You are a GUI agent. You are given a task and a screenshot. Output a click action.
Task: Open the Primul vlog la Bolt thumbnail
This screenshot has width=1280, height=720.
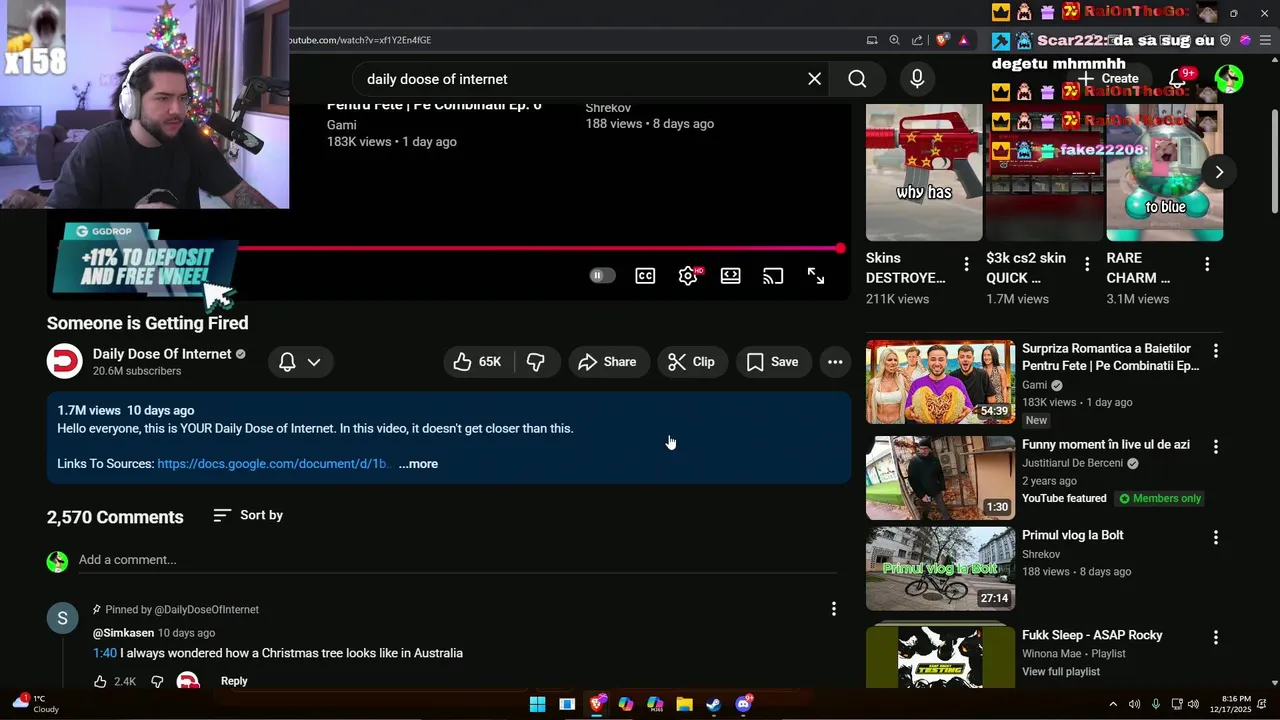point(940,569)
